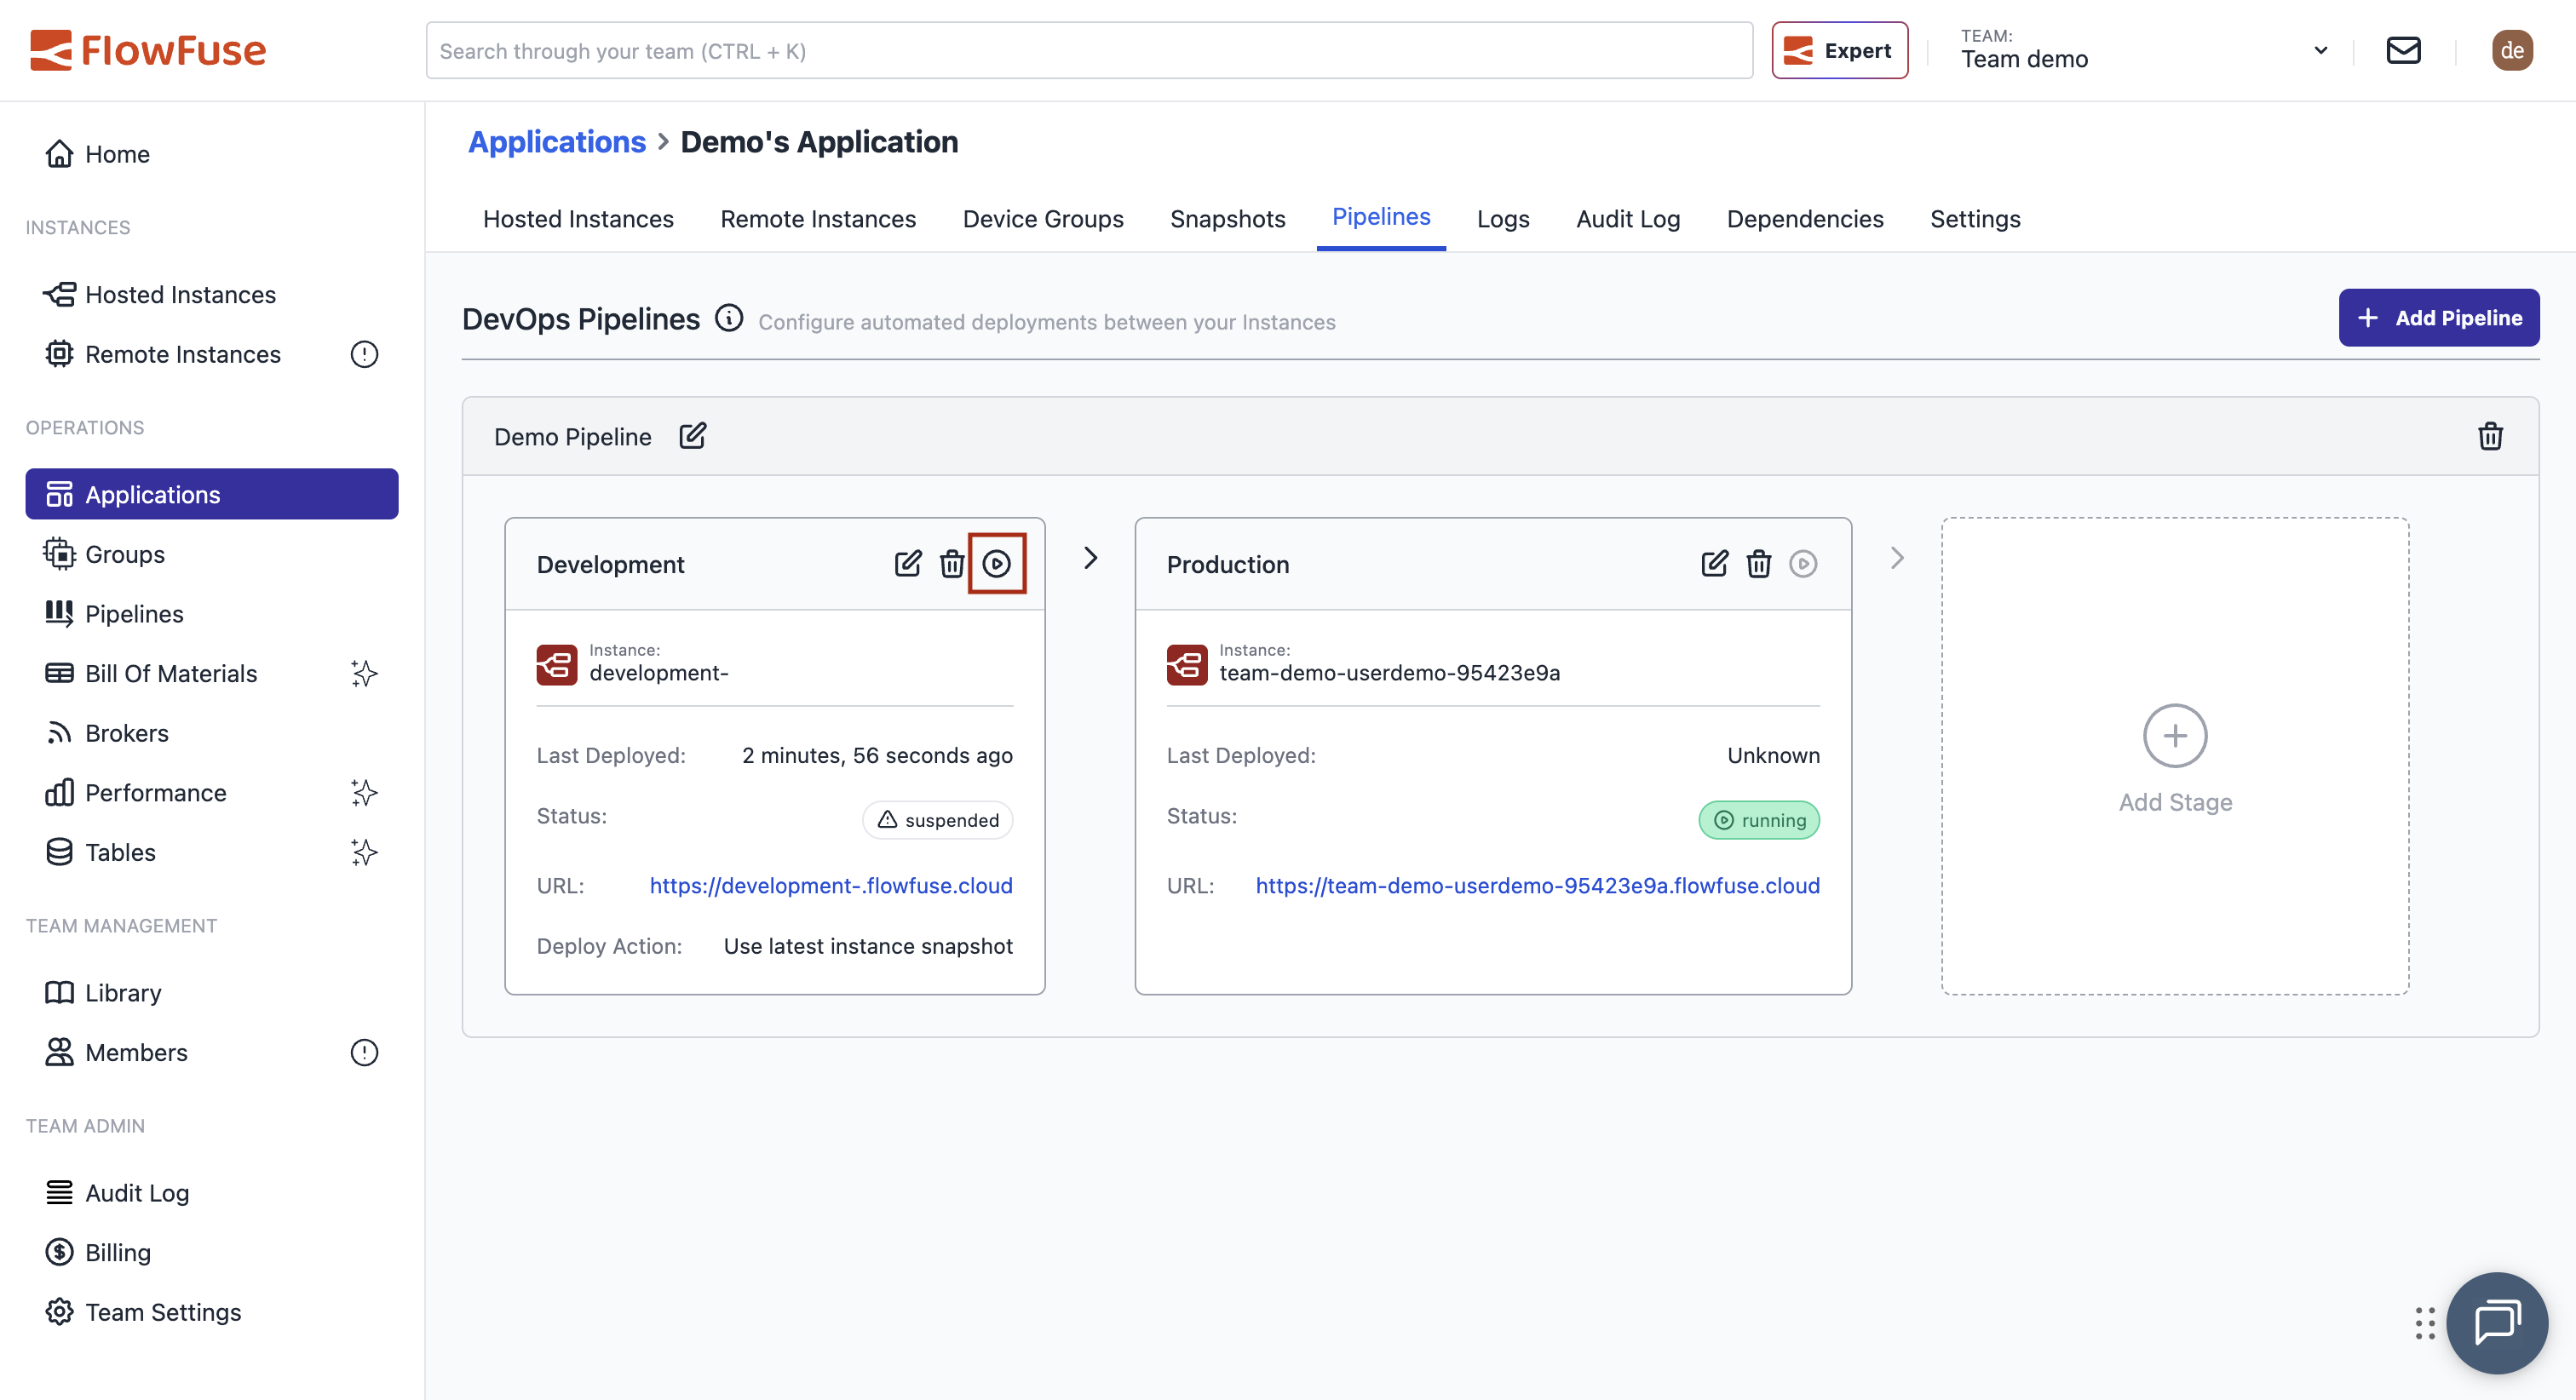Image resolution: width=2576 pixels, height=1400 pixels.
Task: Open the Expert assistant button
Action: pyautogui.click(x=1839, y=50)
